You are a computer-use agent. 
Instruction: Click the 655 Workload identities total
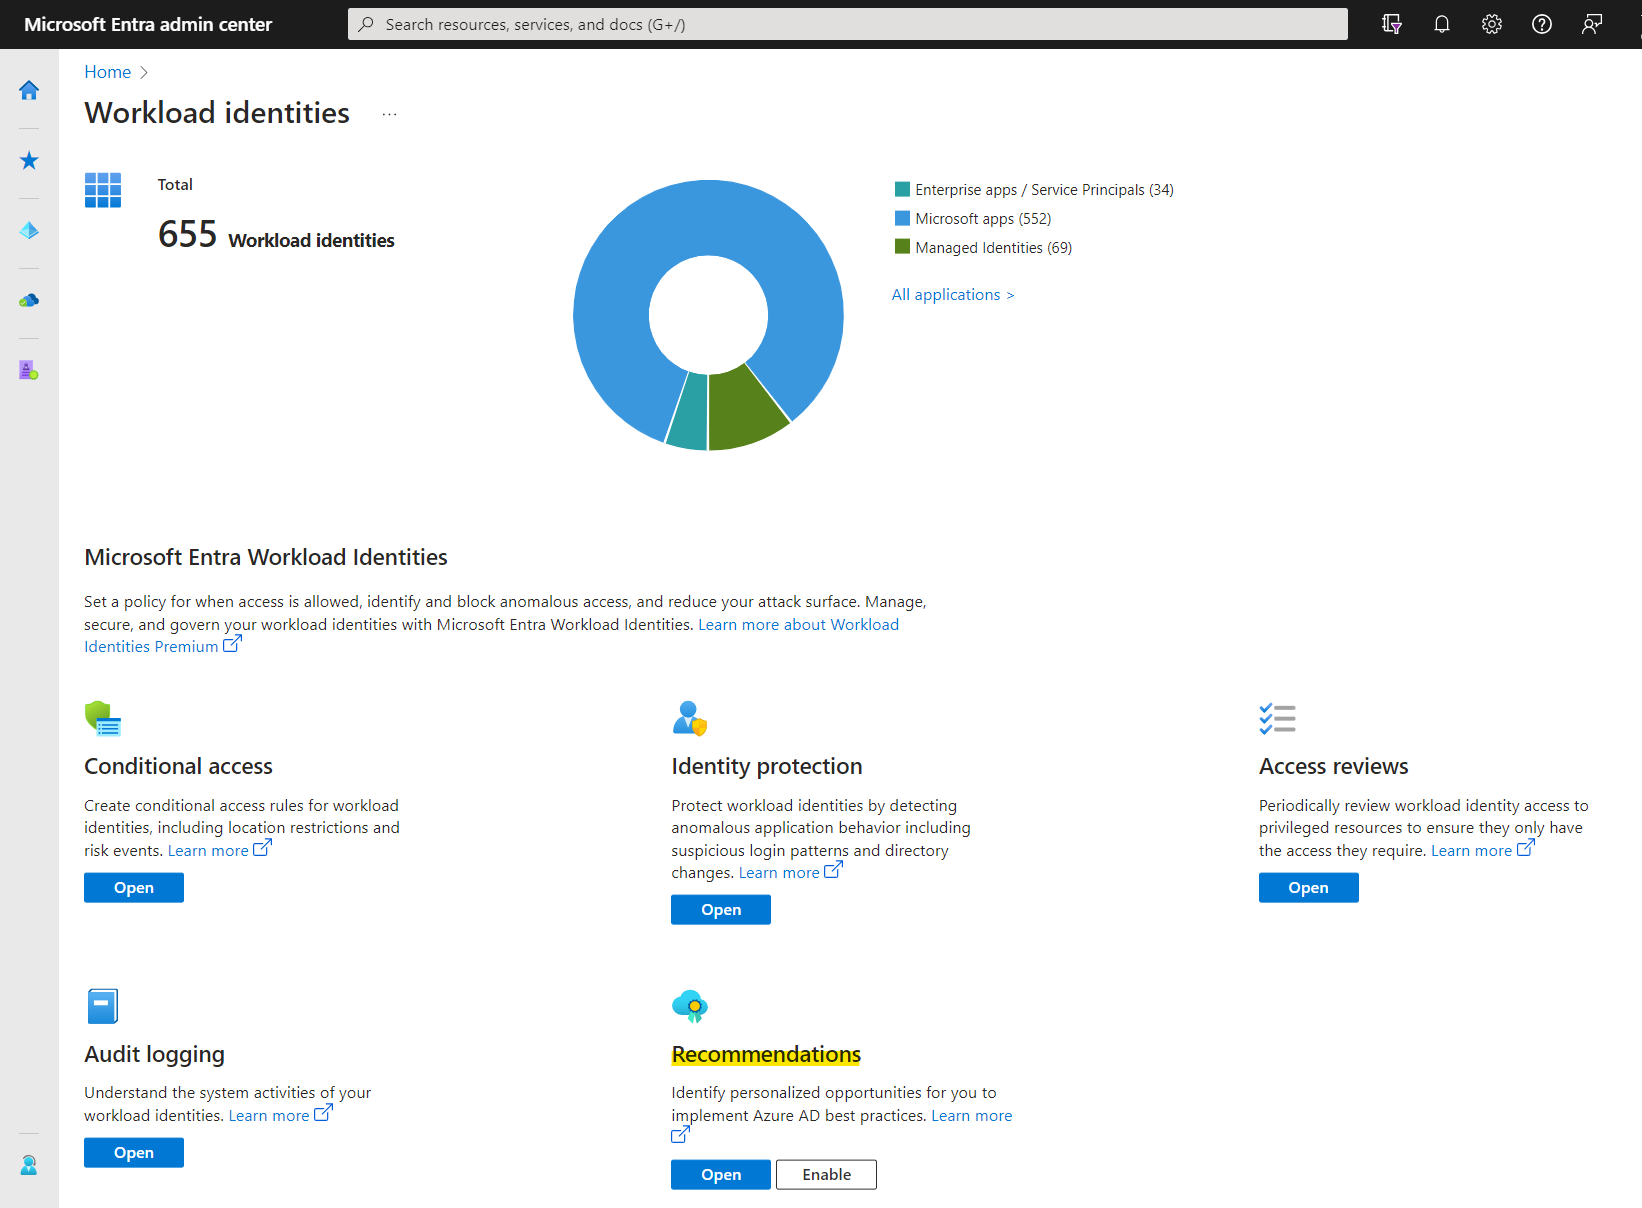point(276,236)
